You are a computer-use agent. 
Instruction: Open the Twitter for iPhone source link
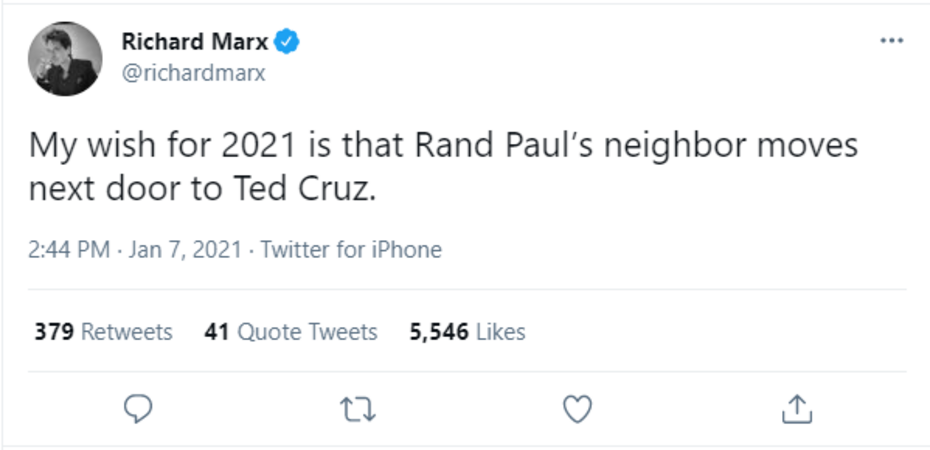(351, 249)
